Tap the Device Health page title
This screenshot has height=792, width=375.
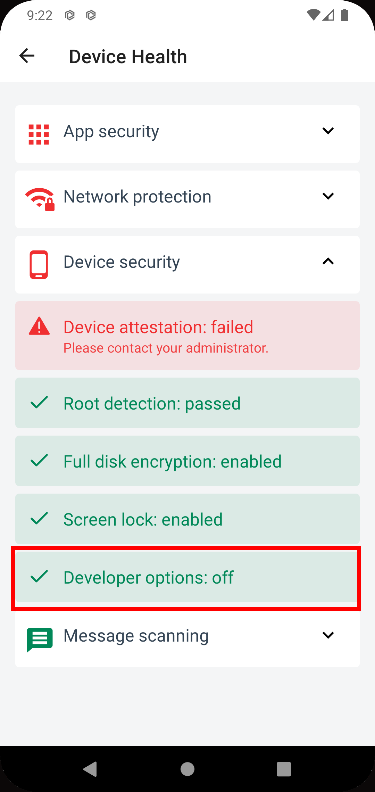click(x=128, y=56)
